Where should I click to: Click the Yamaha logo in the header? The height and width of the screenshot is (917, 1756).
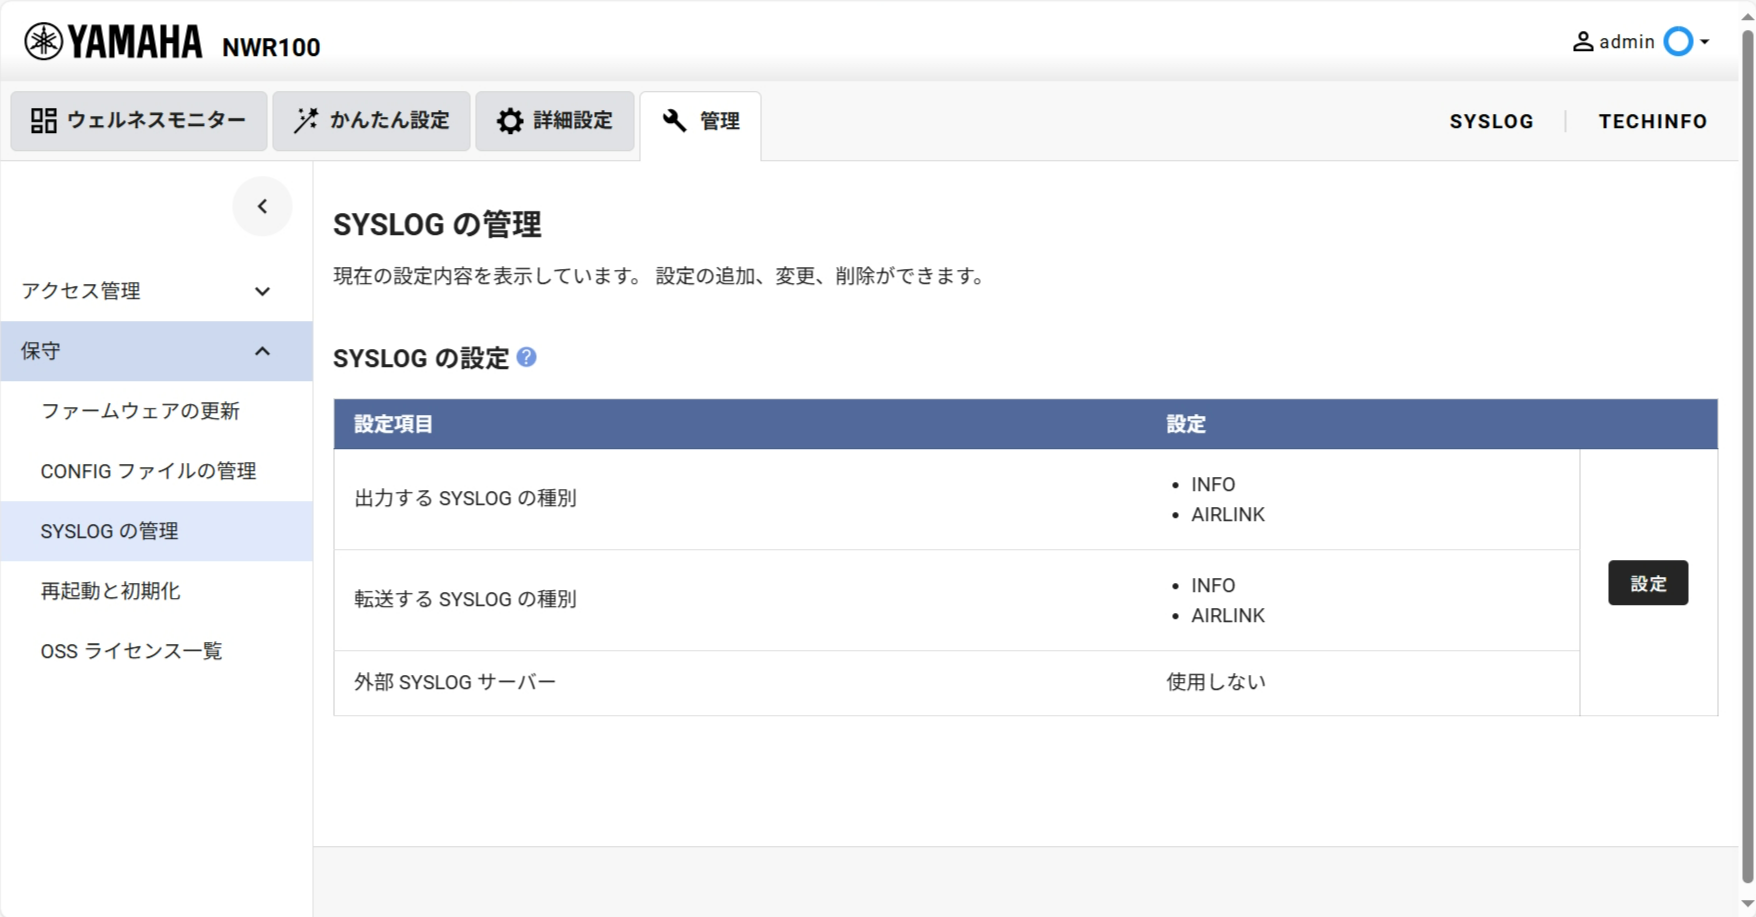coord(113,42)
